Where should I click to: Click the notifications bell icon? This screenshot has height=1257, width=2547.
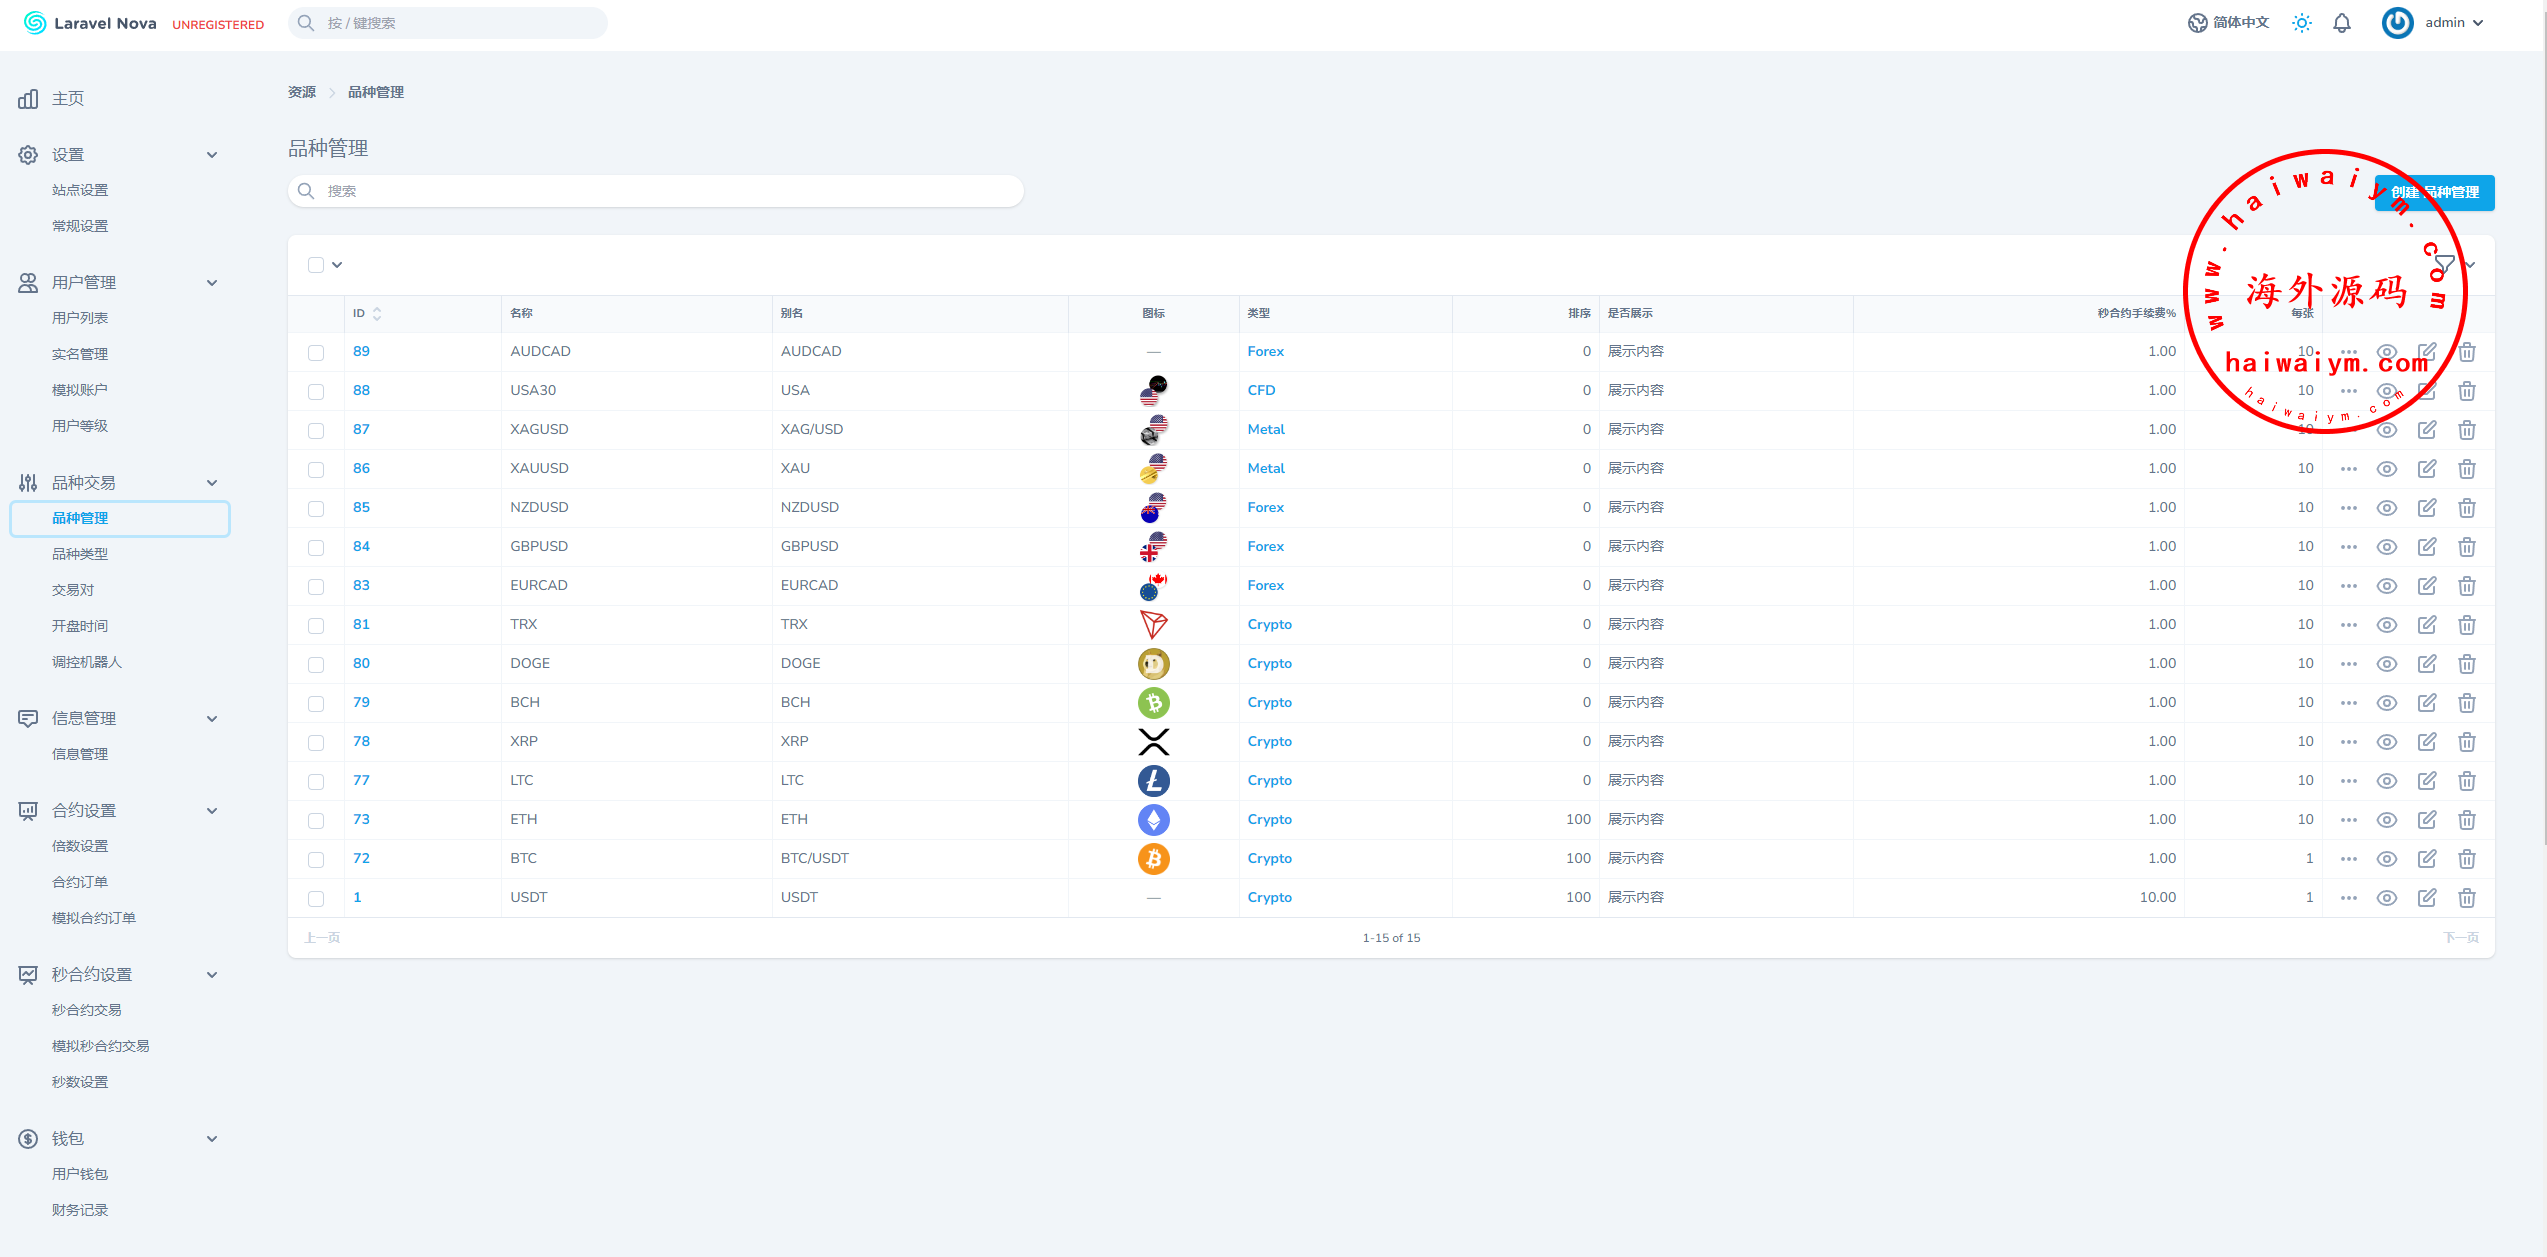pos(2341,23)
